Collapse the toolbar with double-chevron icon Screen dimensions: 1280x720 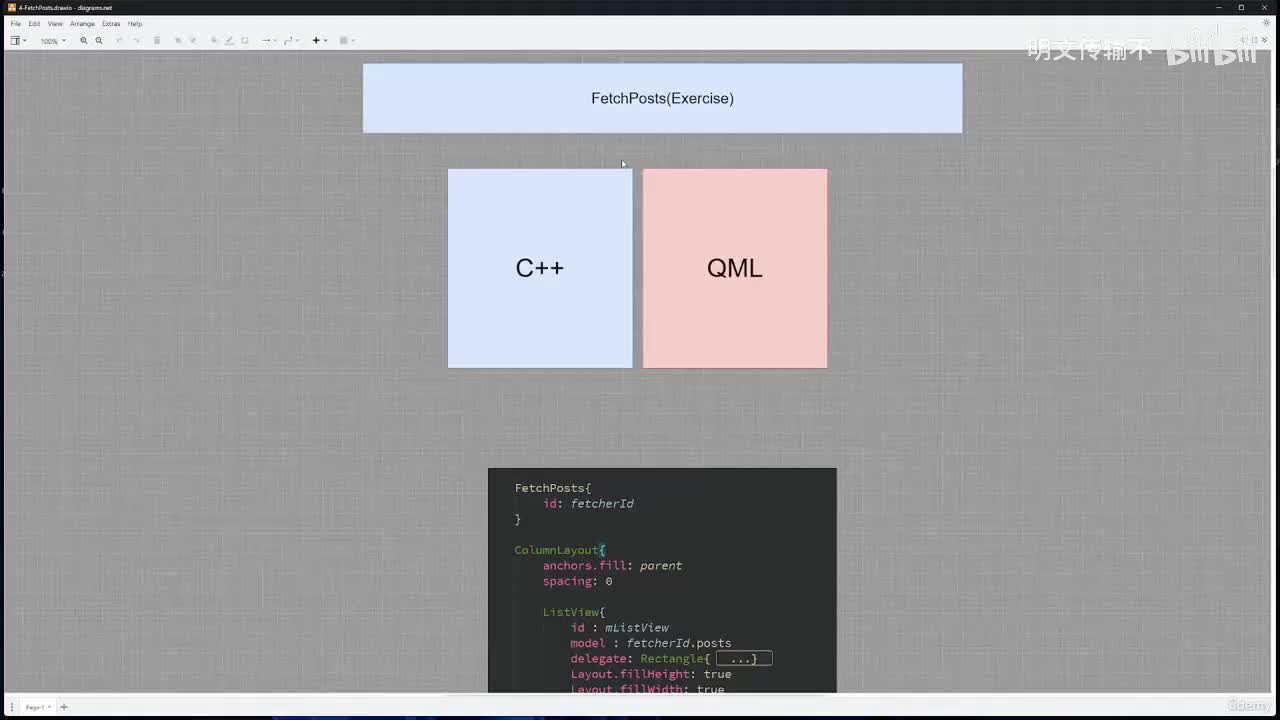pos(1267,41)
